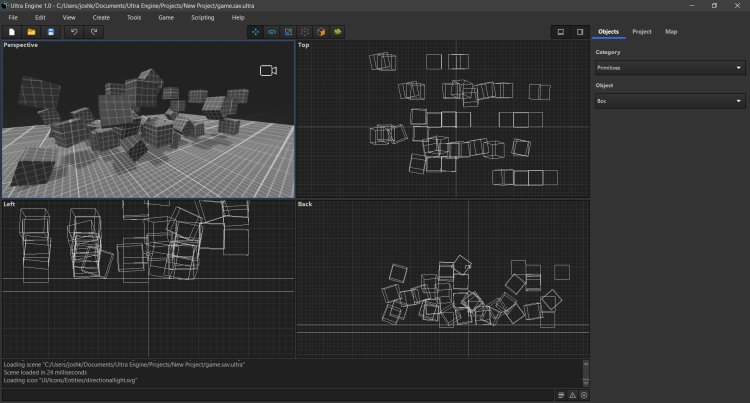Select the translate (move) tool icon
This screenshot has height=403, width=750.
(255, 32)
